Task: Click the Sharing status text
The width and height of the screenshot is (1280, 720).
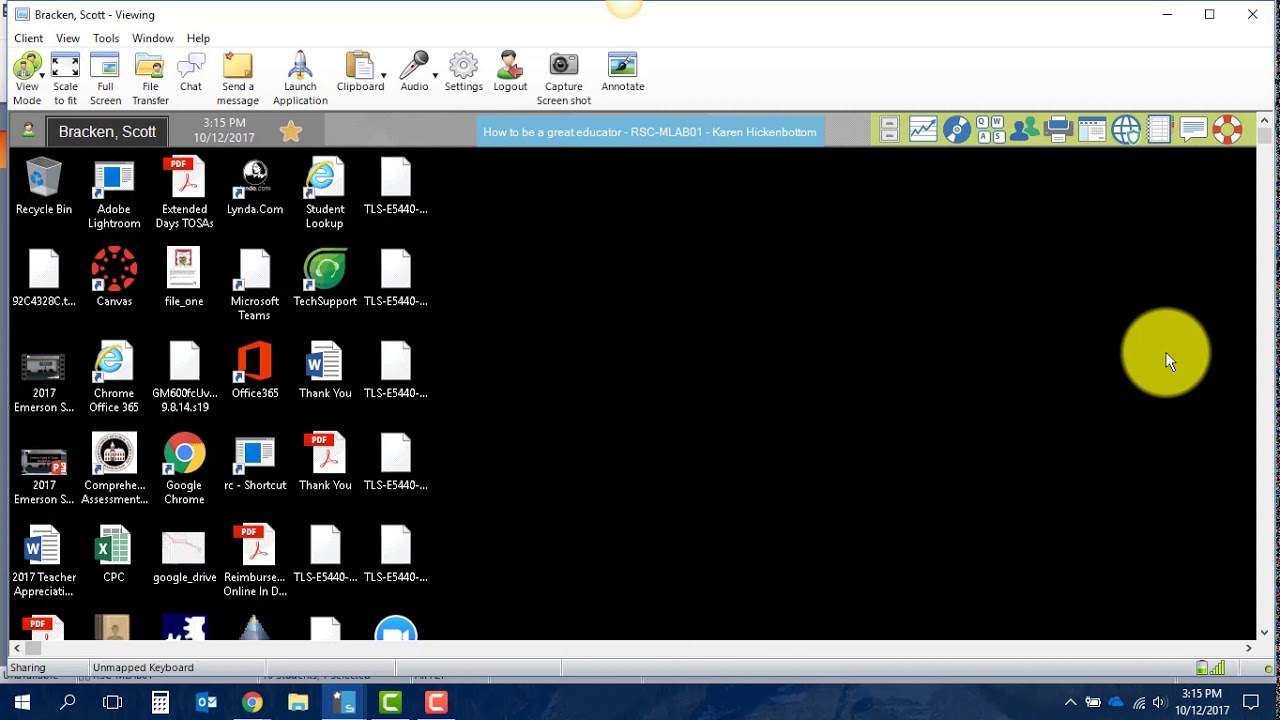Action: pyautogui.click(x=28, y=667)
